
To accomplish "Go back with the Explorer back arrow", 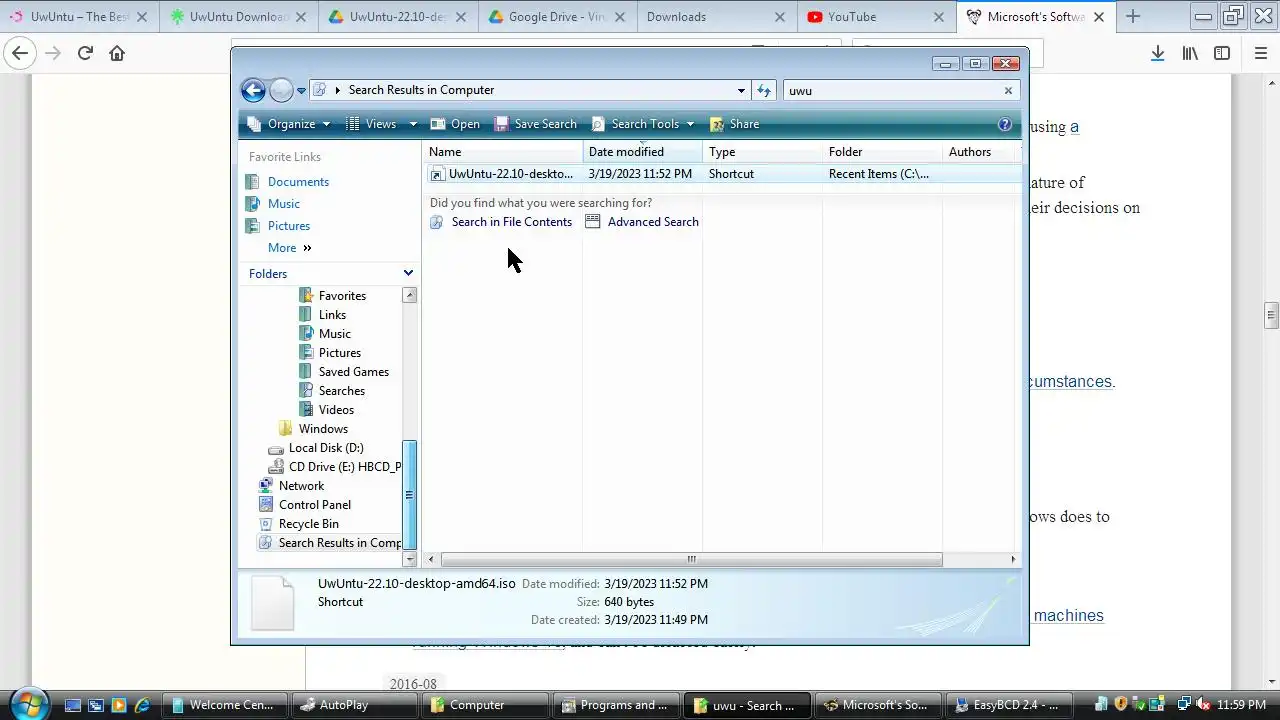I will tap(253, 90).
